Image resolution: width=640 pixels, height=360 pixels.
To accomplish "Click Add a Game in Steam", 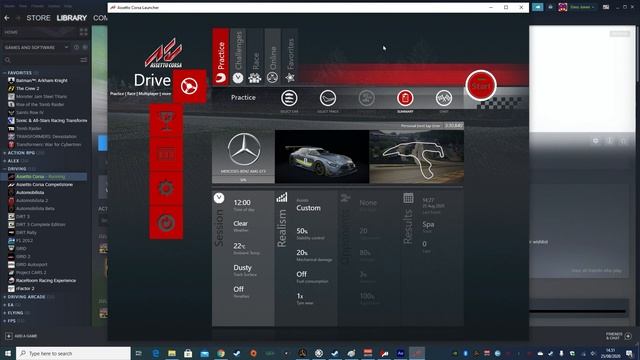I will 21,336.
